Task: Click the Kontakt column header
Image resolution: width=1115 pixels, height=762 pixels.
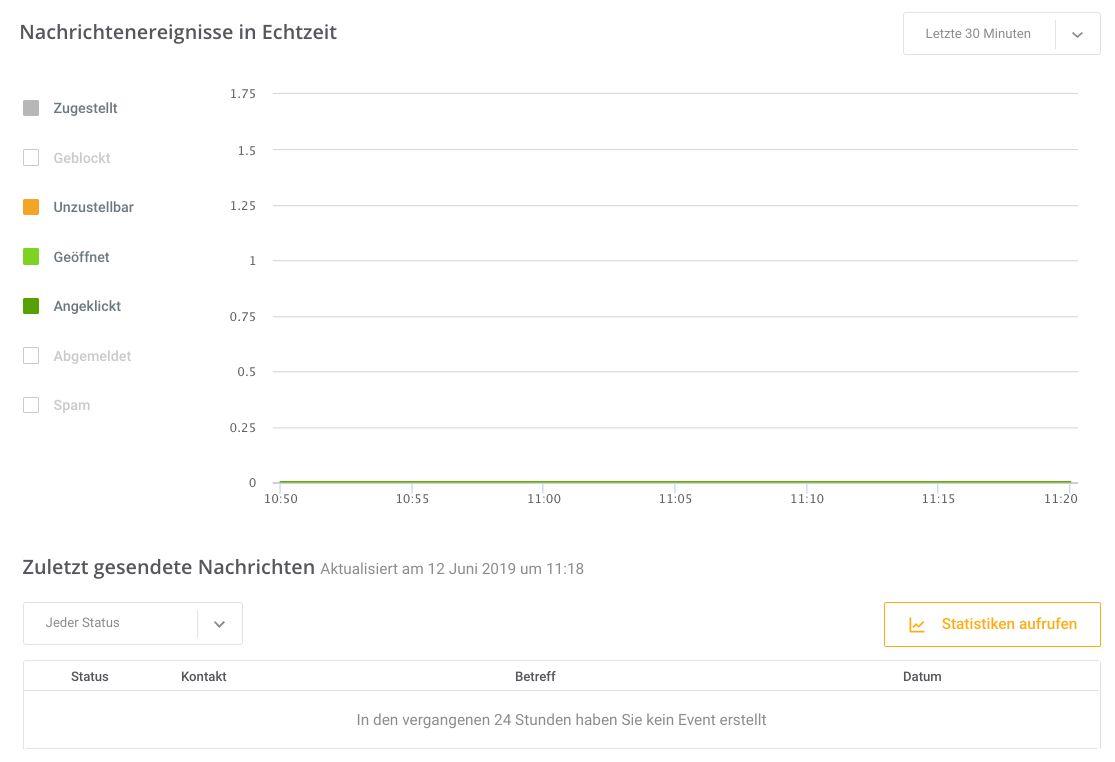Action: 203,677
